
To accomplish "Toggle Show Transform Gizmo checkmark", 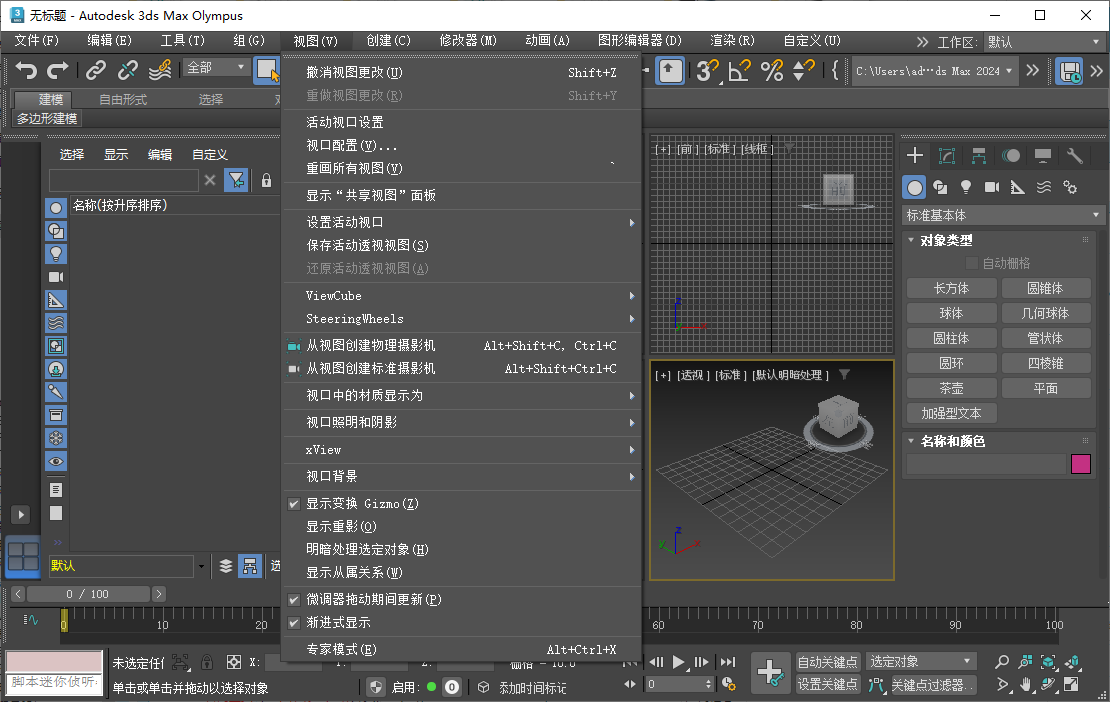I will pyautogui.click(x=294, y=504).
